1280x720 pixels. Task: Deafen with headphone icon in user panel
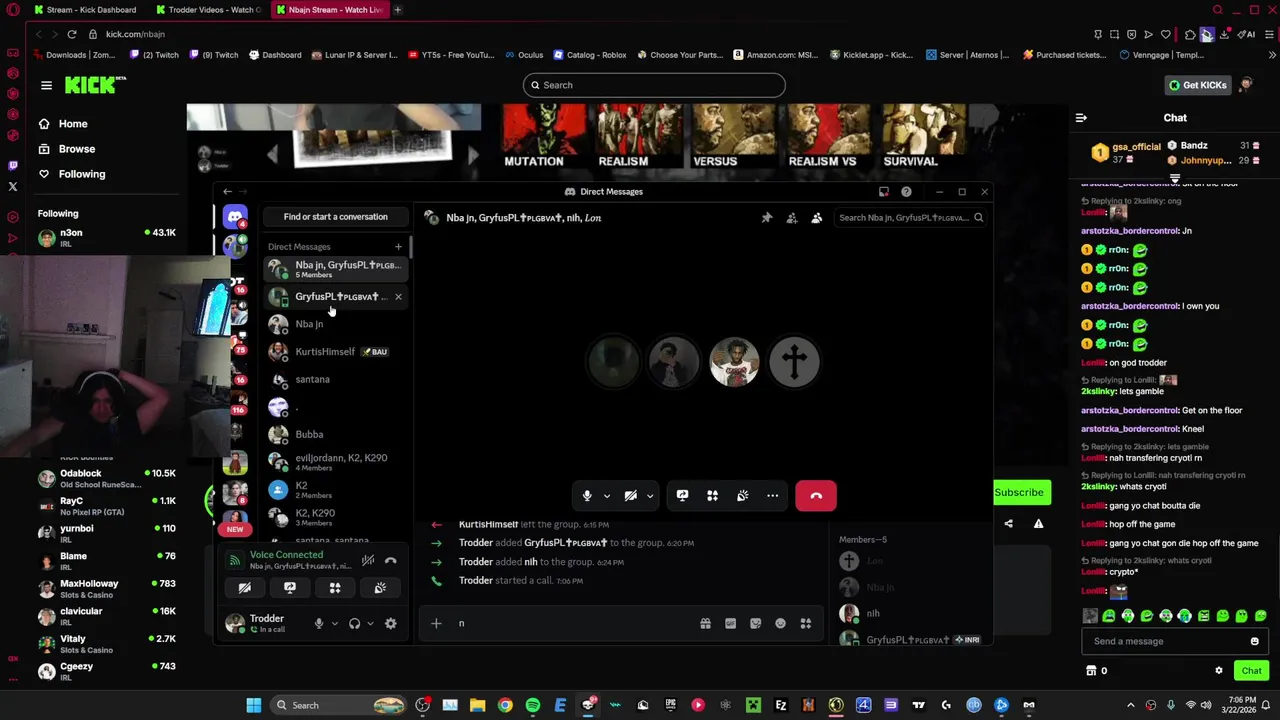(354, 624)
